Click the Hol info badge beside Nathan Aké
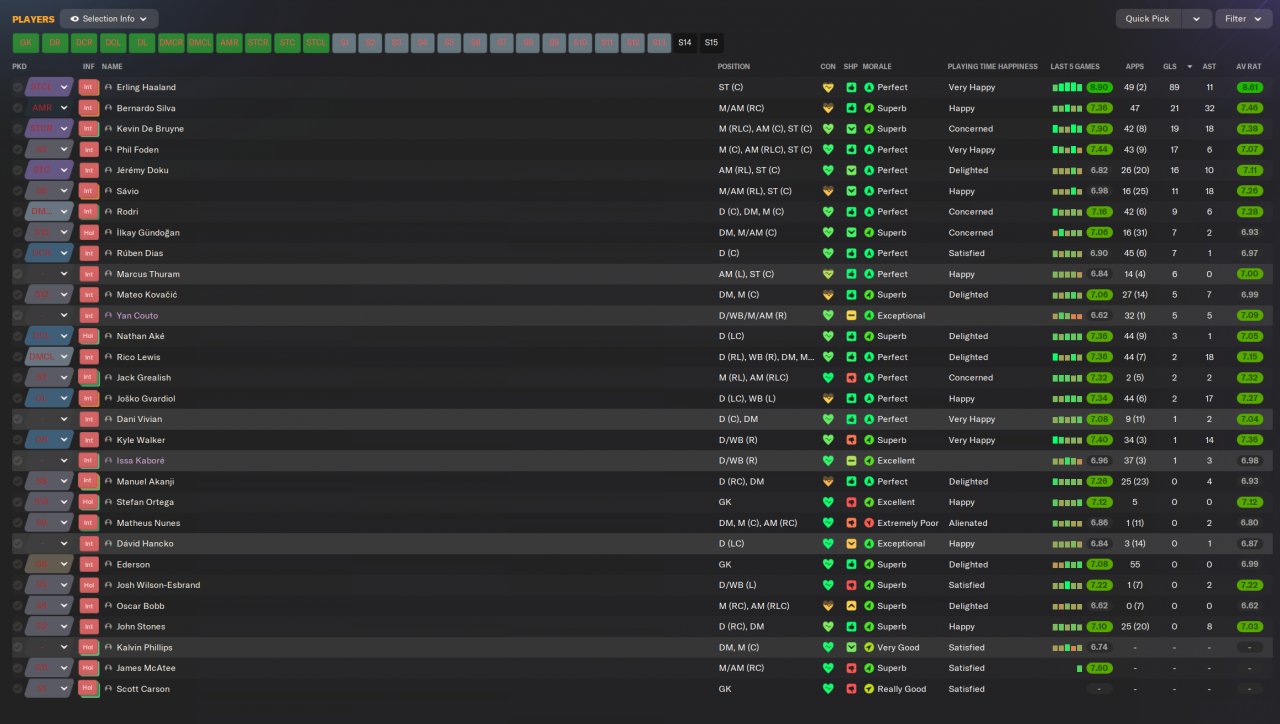Viewport: 1280px width, 724px height. pos(89,337)
